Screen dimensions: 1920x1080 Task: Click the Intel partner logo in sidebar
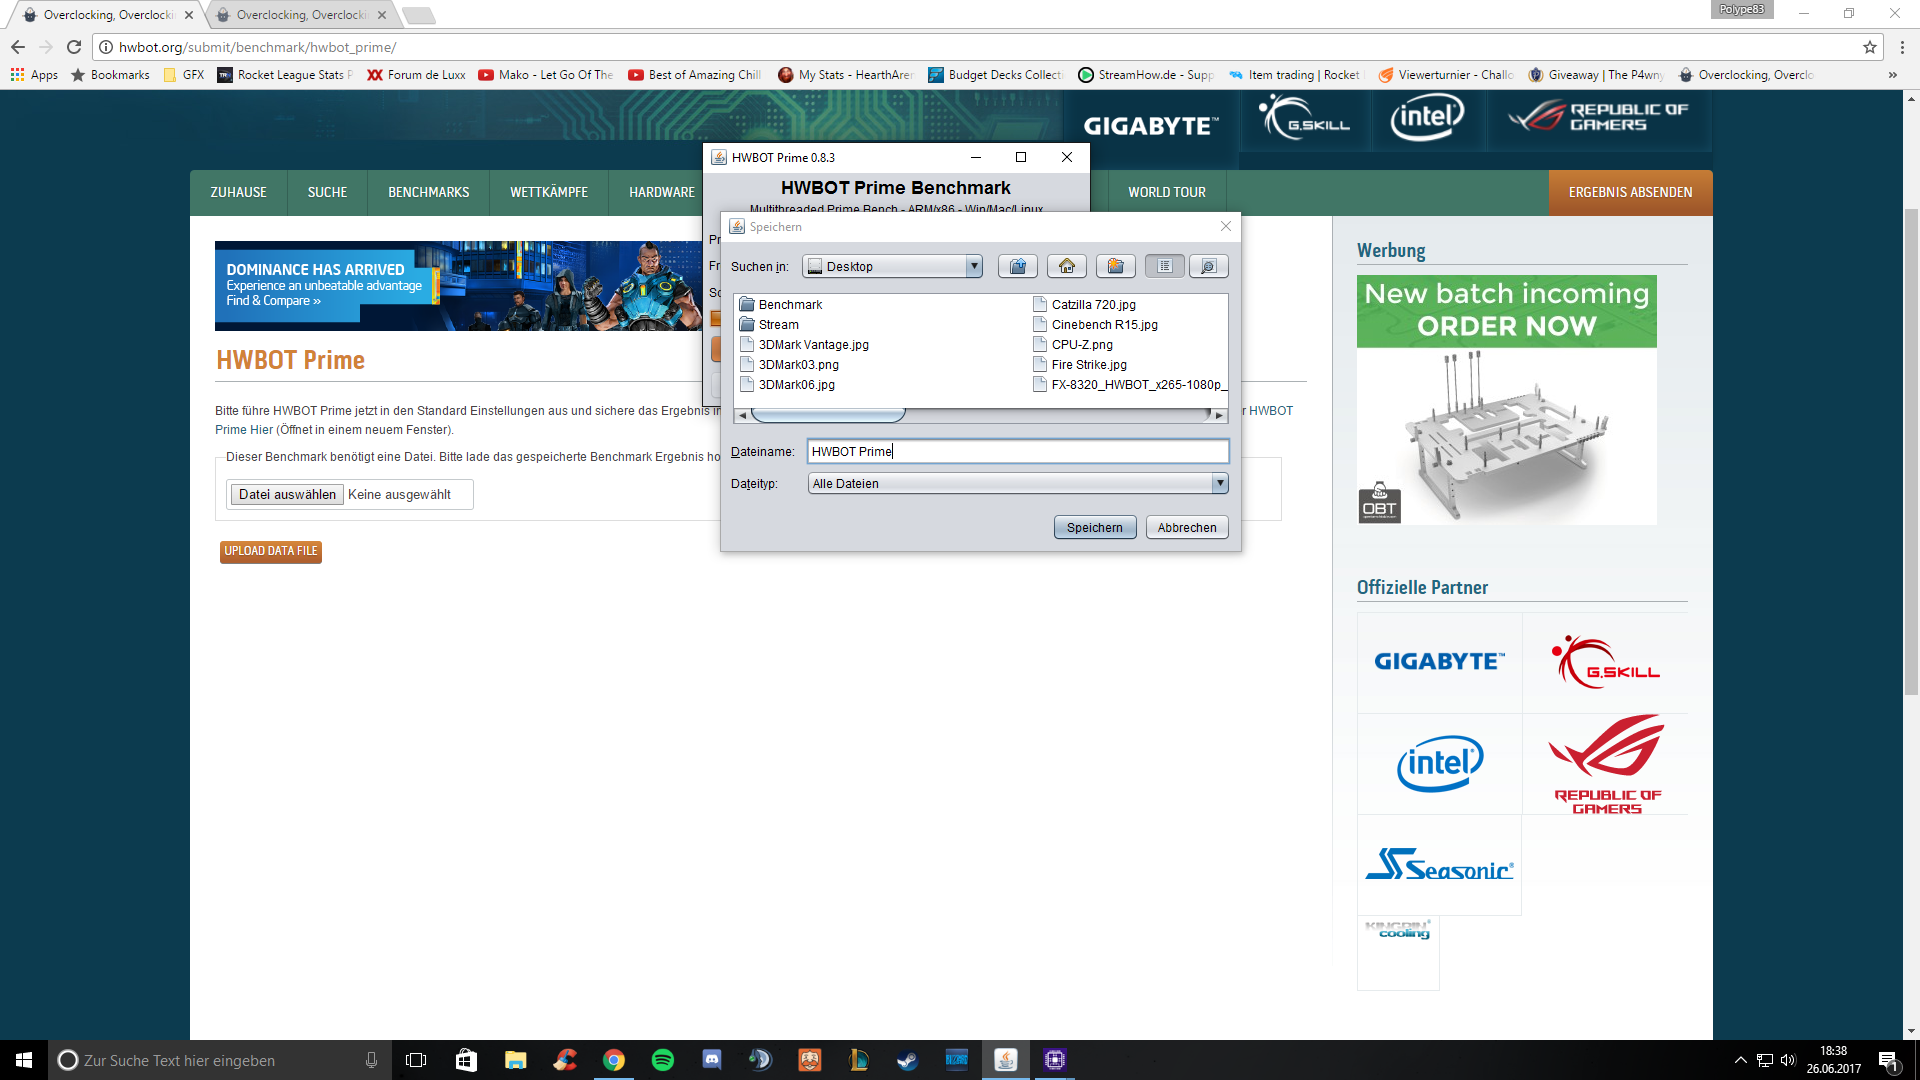(1439, 763)
